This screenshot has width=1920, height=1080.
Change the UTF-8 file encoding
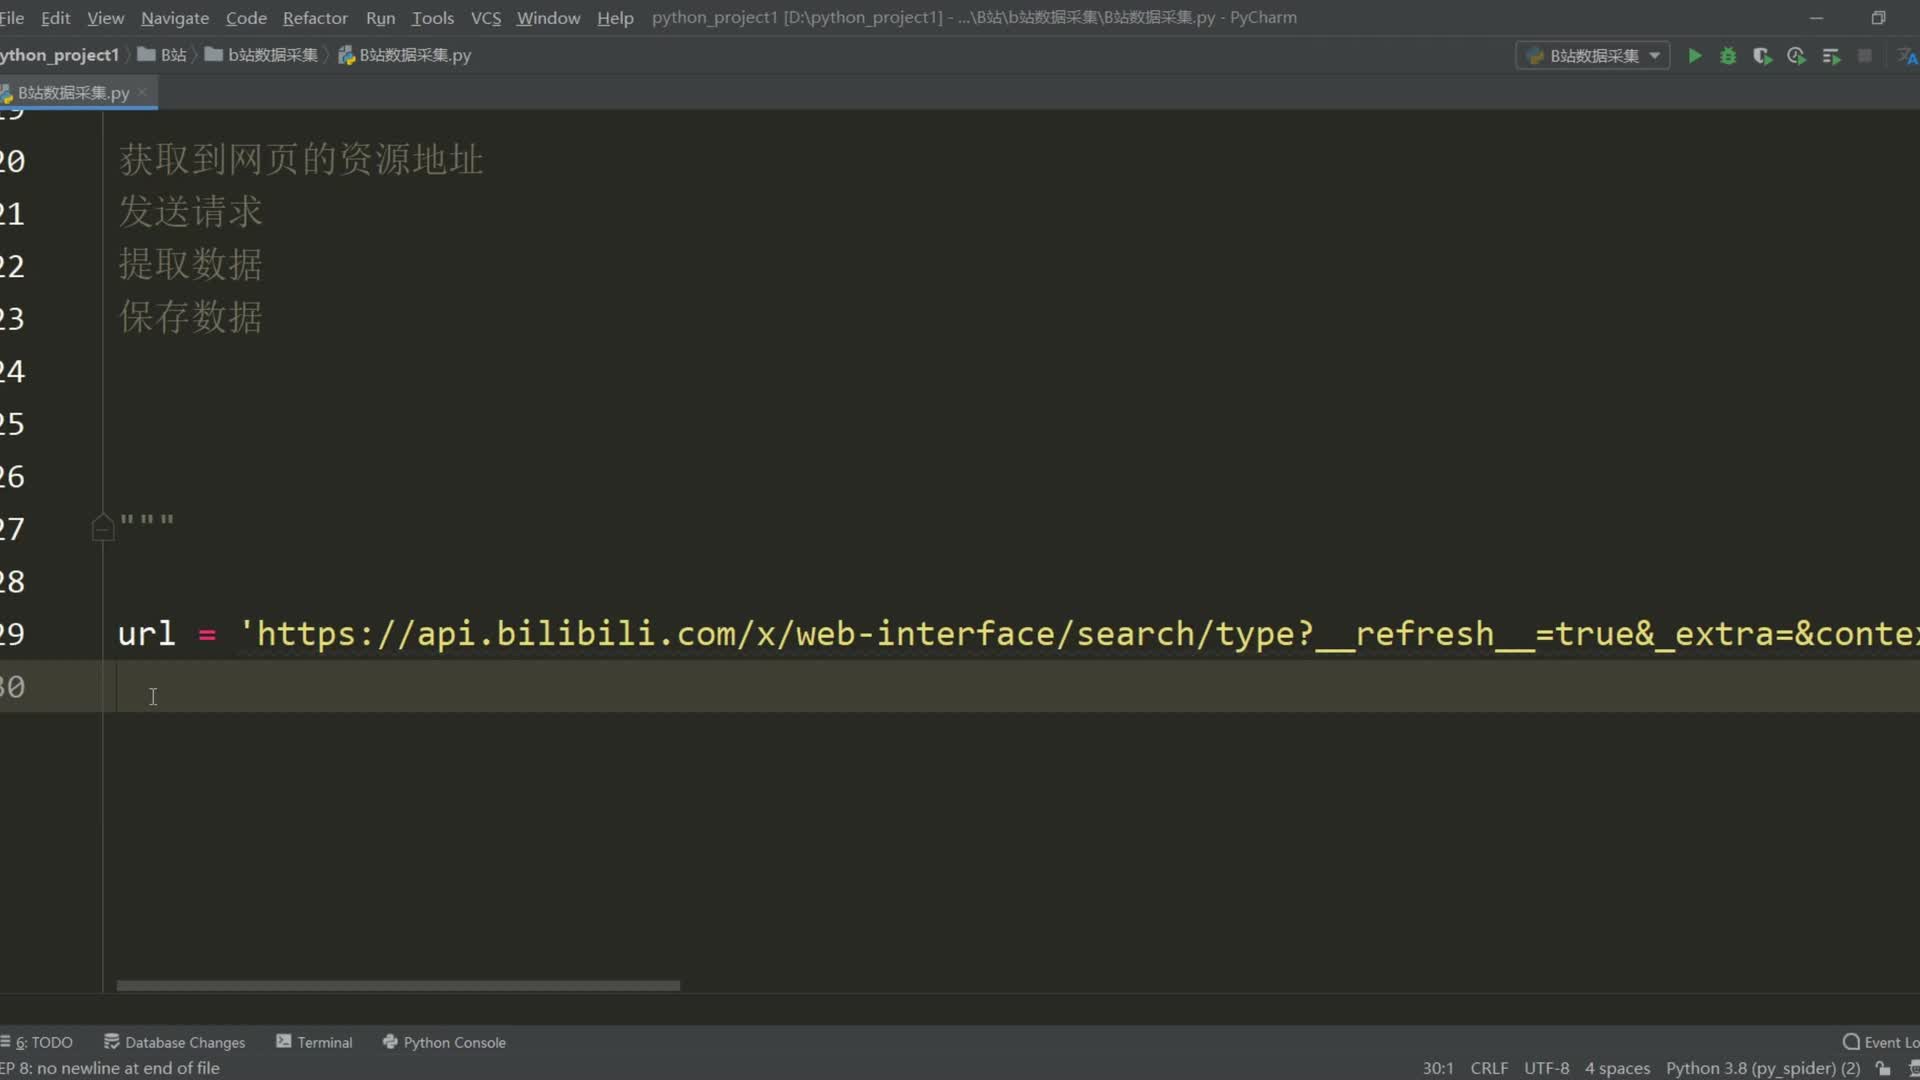click(1546, 1068)
